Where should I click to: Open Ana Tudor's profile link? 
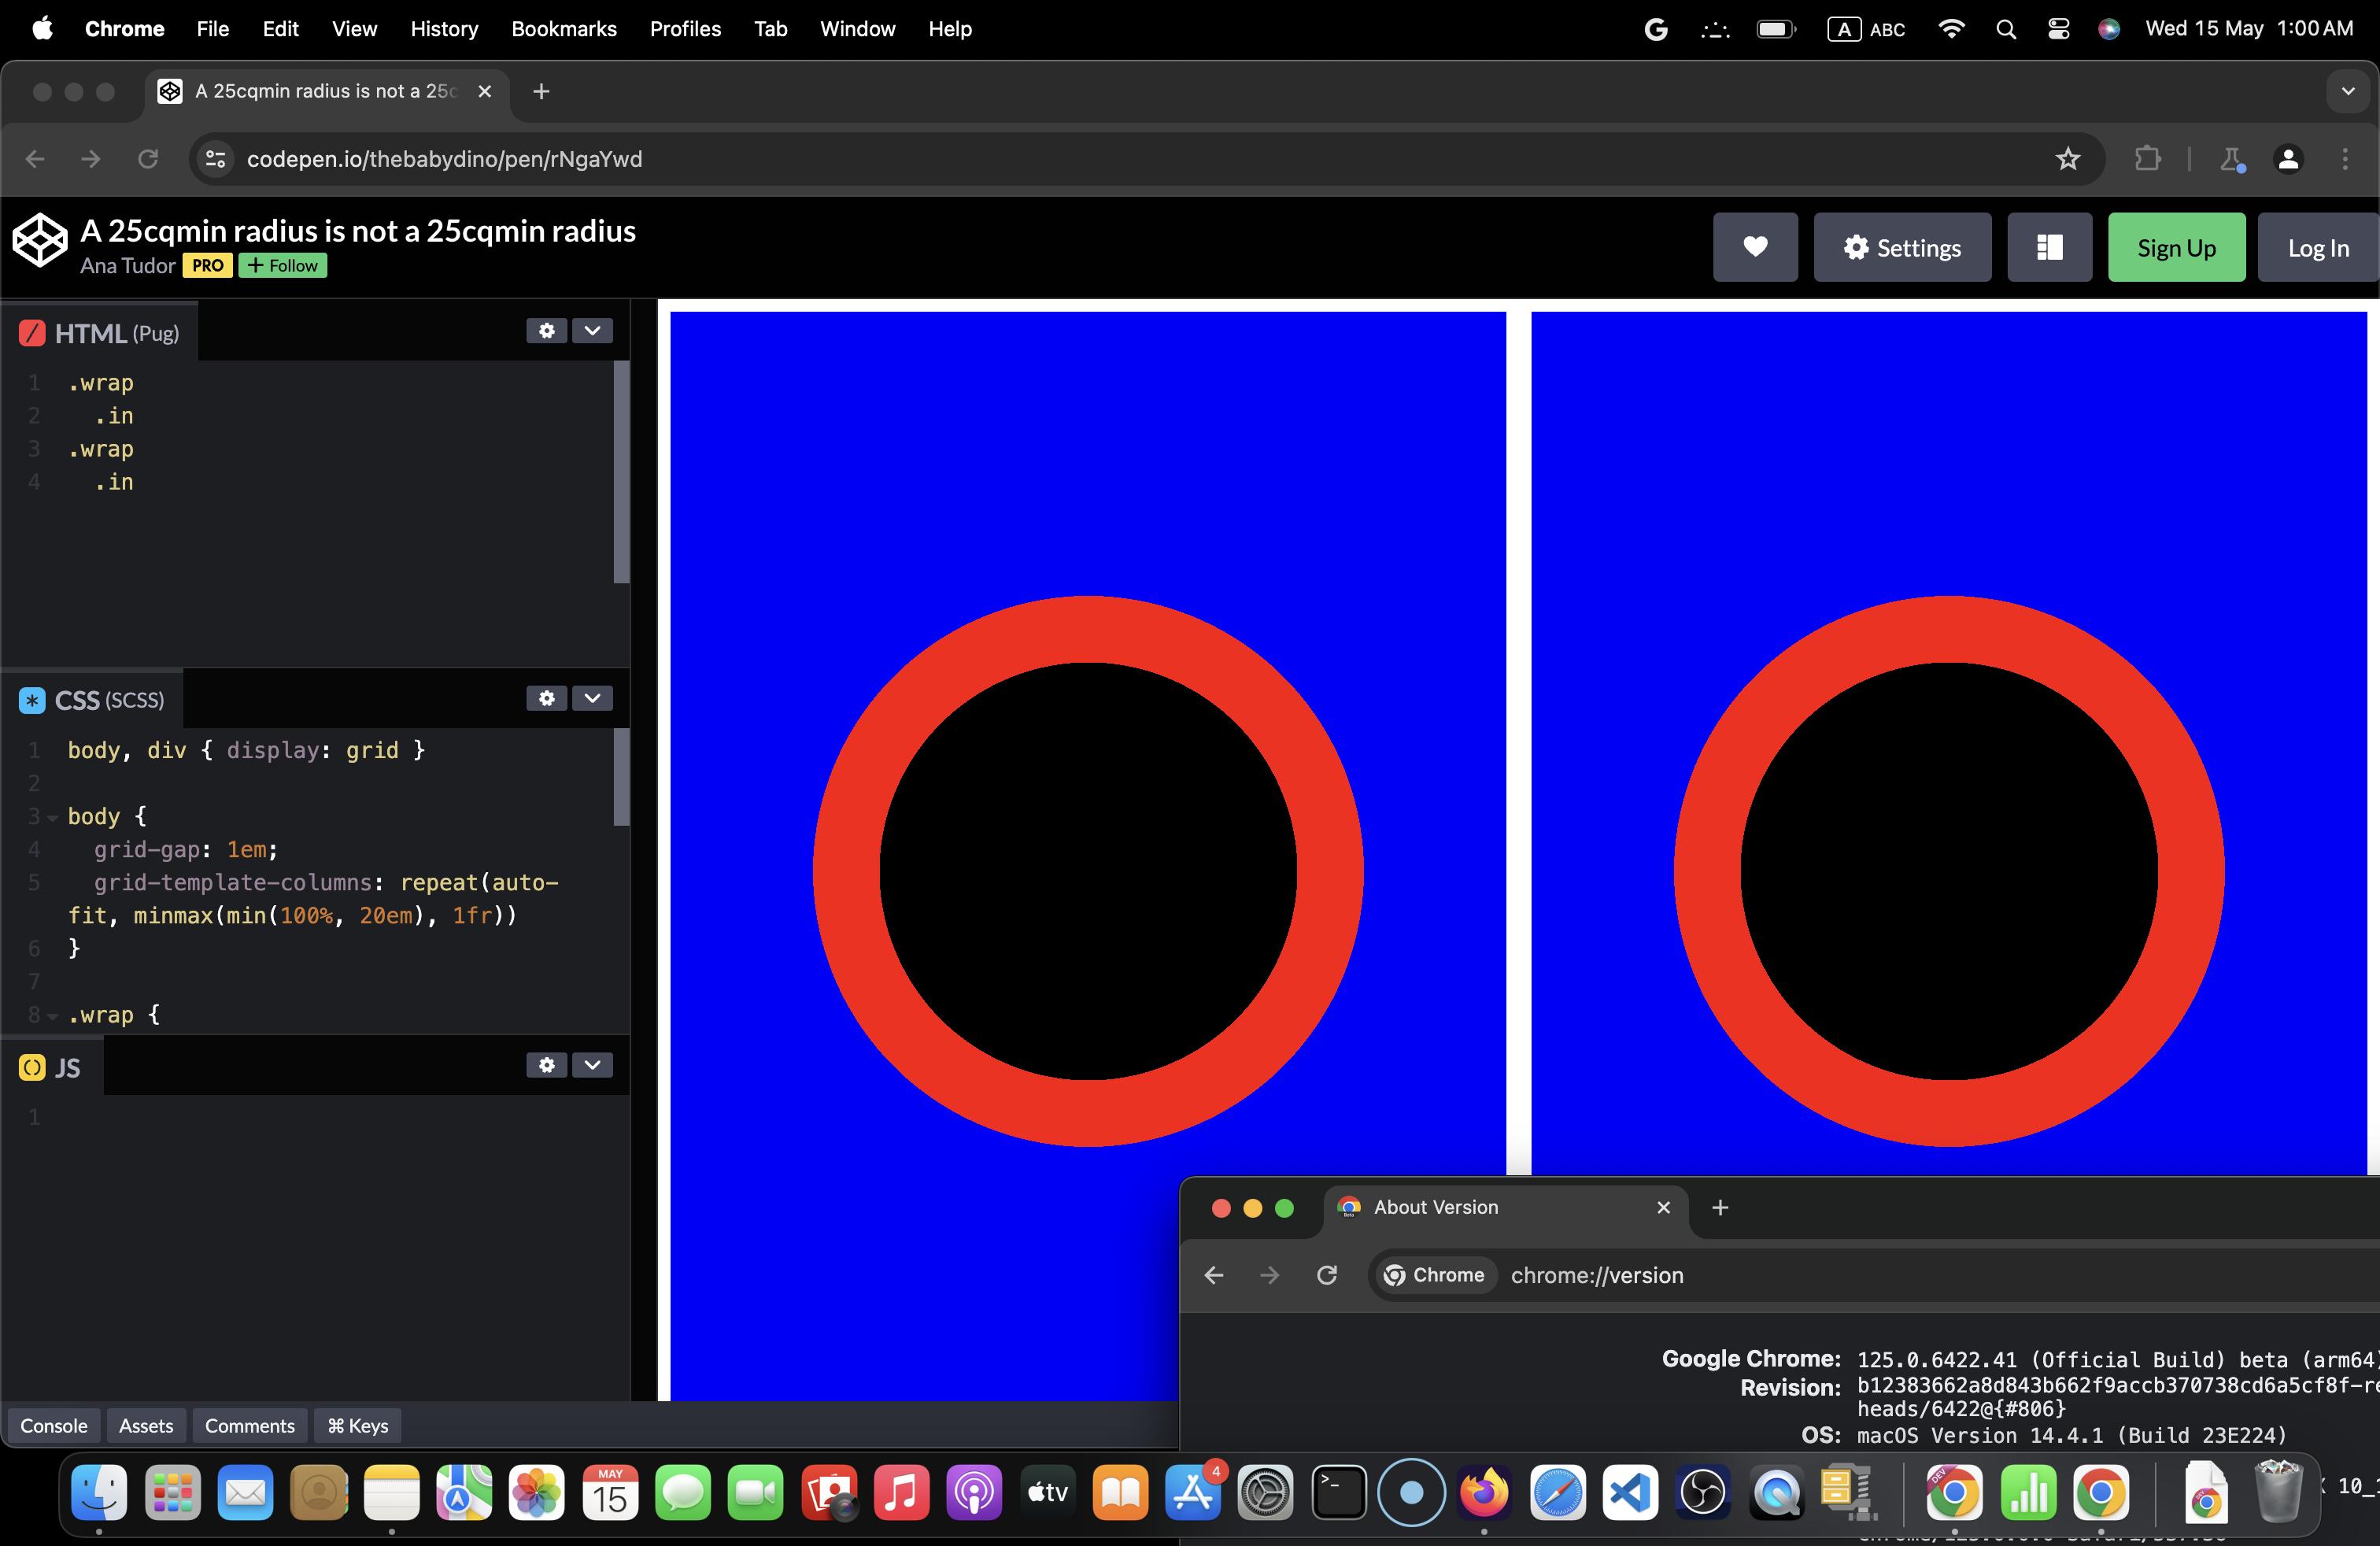click(x=127, y=265)
